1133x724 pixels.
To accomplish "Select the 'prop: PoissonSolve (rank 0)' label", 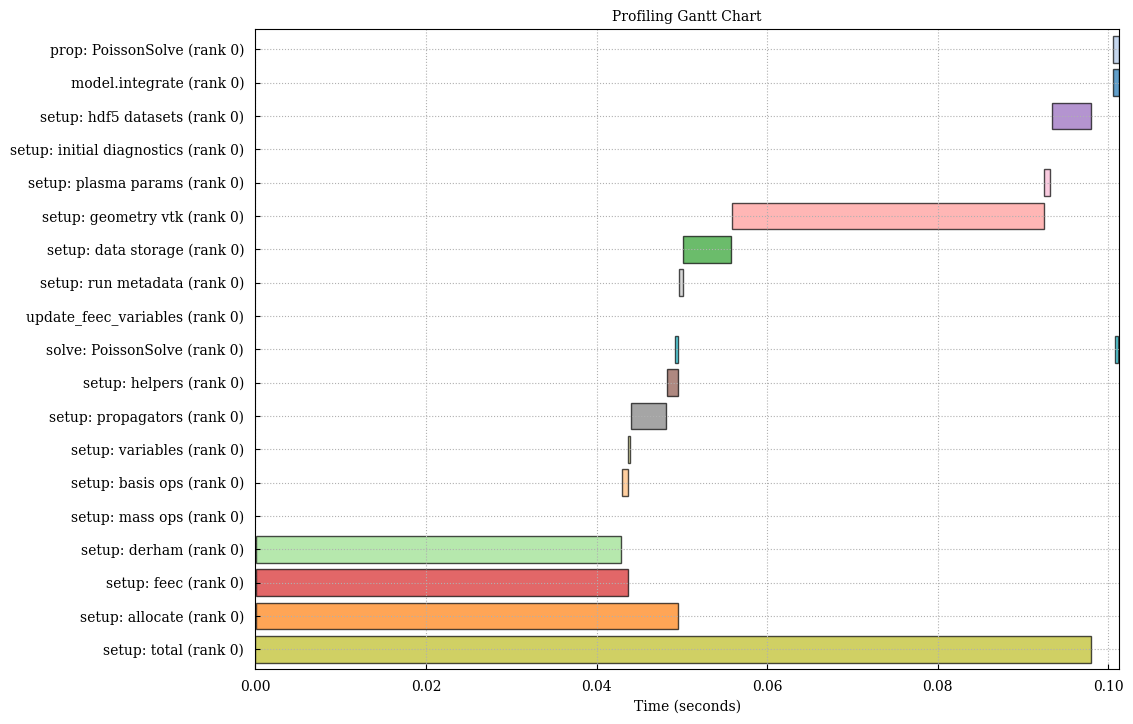I will [147, 50].
